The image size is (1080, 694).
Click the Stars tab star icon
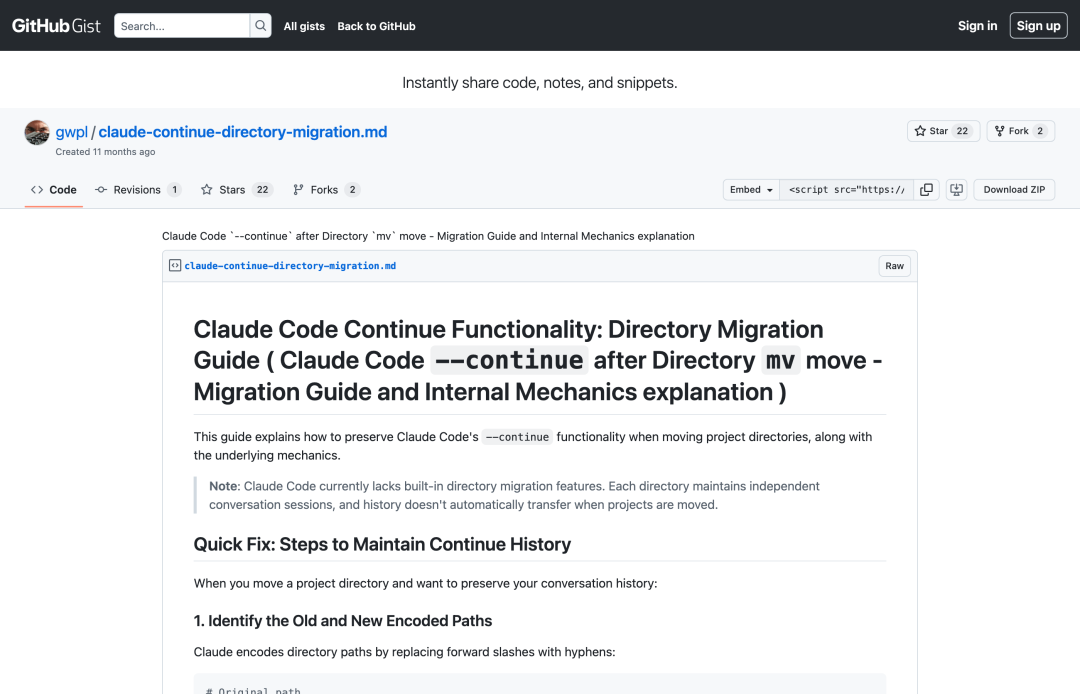[207, 189]
